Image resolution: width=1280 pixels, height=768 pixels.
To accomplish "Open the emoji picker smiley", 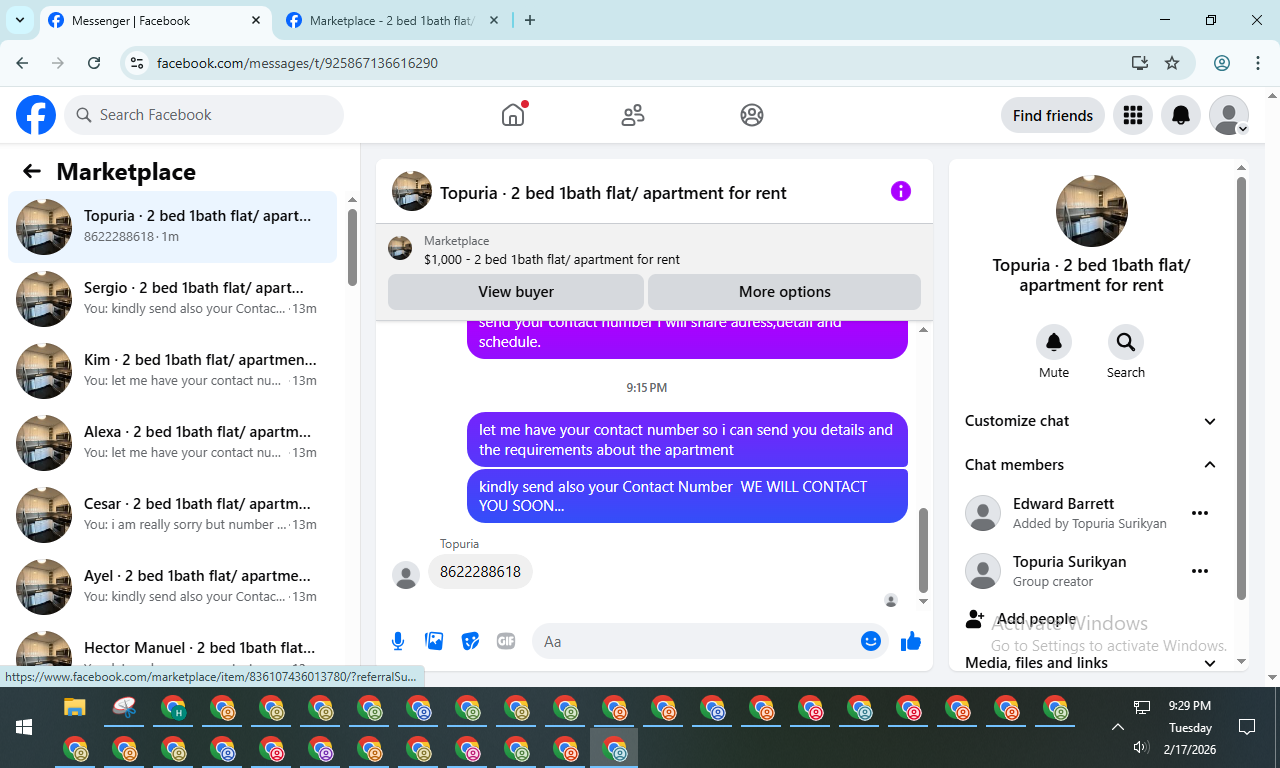I will 871,641.
